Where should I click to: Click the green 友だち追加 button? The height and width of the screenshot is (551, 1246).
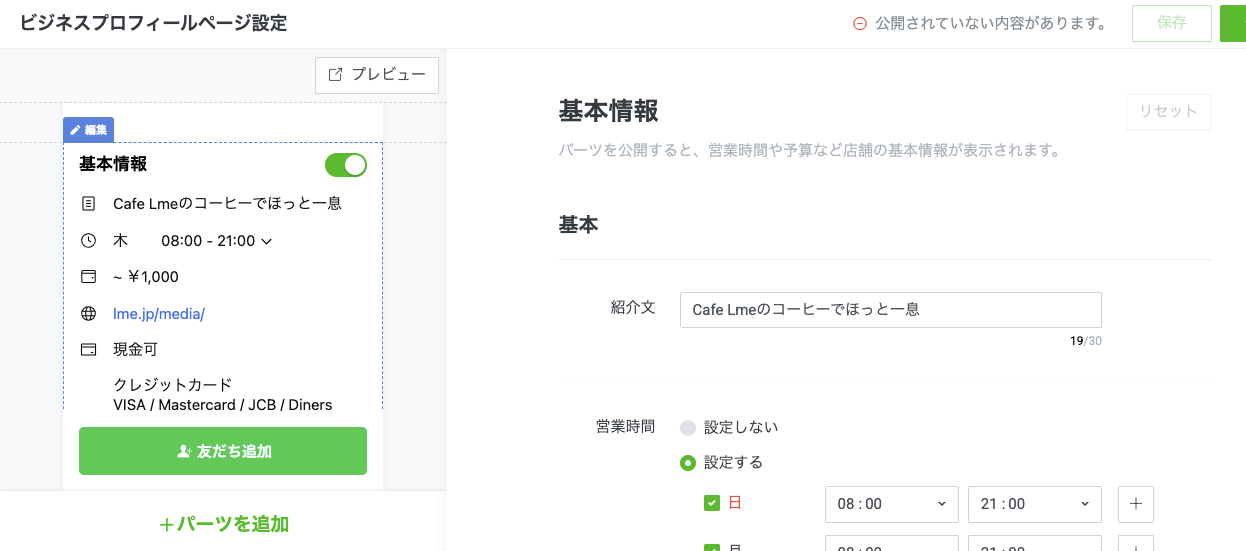coord(223,451)
